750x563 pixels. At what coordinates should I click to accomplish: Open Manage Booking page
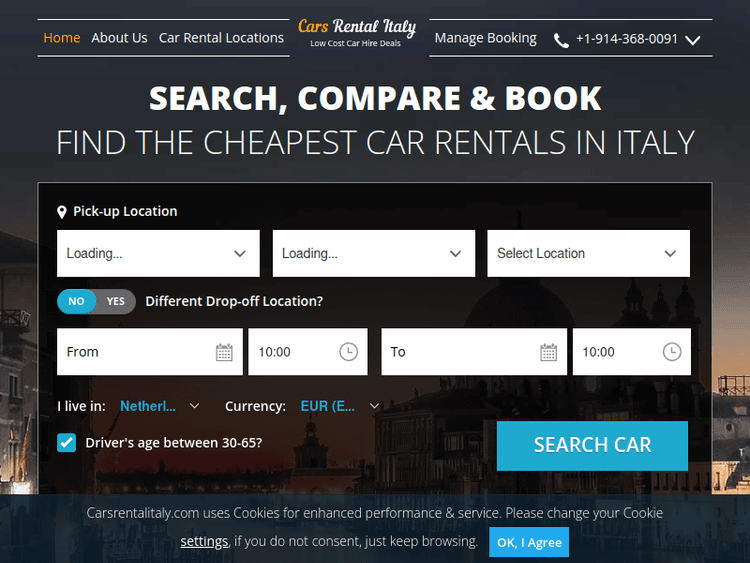point(485,38)
